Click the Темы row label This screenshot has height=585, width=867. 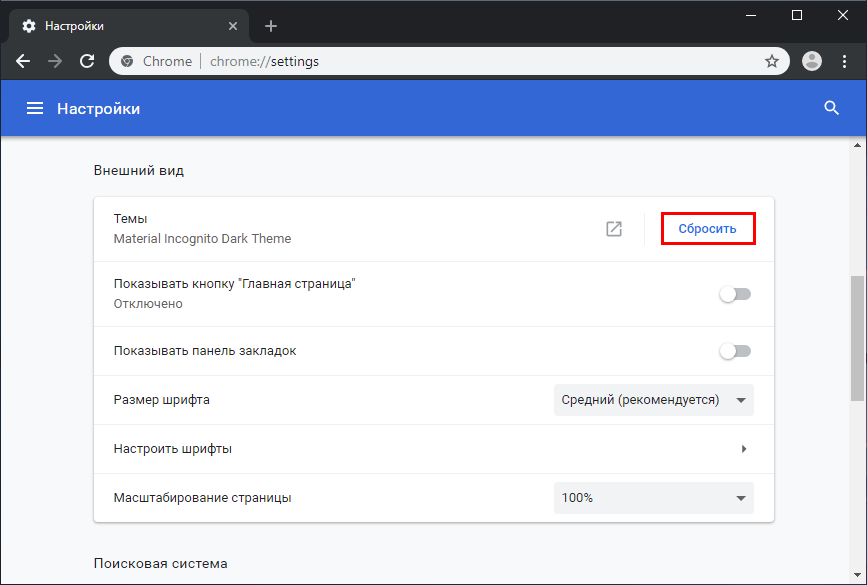pyautogui.click(x=130, y=218)
